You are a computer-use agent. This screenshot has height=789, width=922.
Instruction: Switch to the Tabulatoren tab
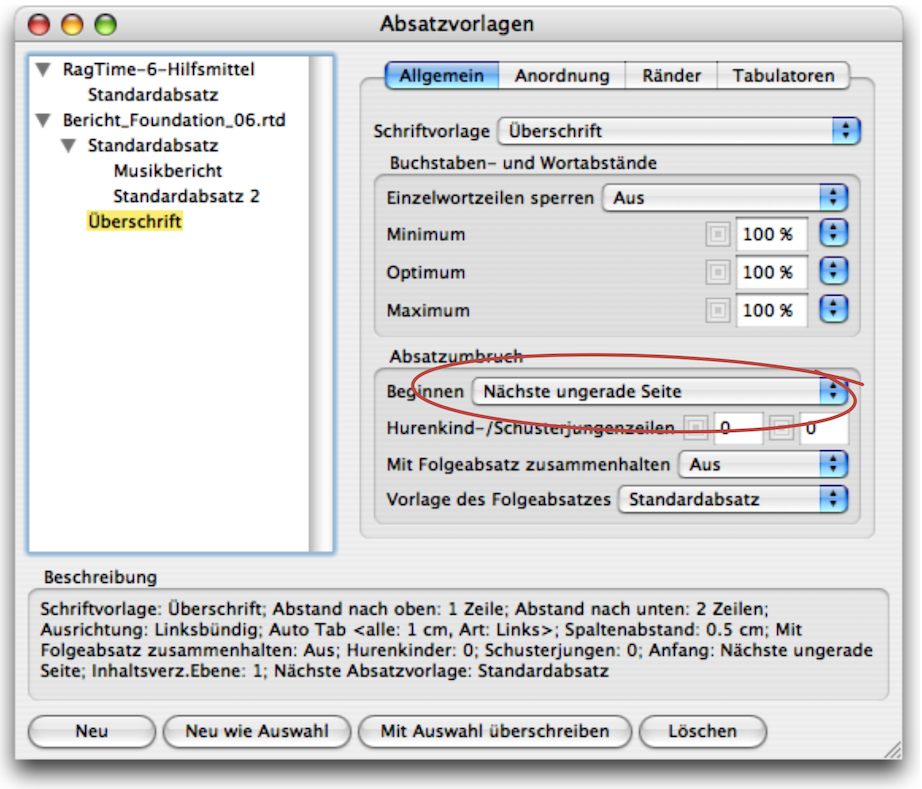pos(785,76)
